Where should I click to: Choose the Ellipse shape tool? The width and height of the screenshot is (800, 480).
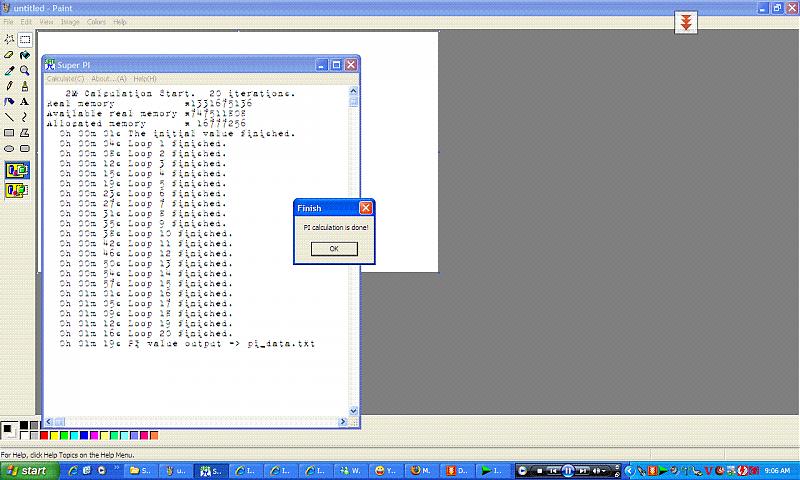9,148
